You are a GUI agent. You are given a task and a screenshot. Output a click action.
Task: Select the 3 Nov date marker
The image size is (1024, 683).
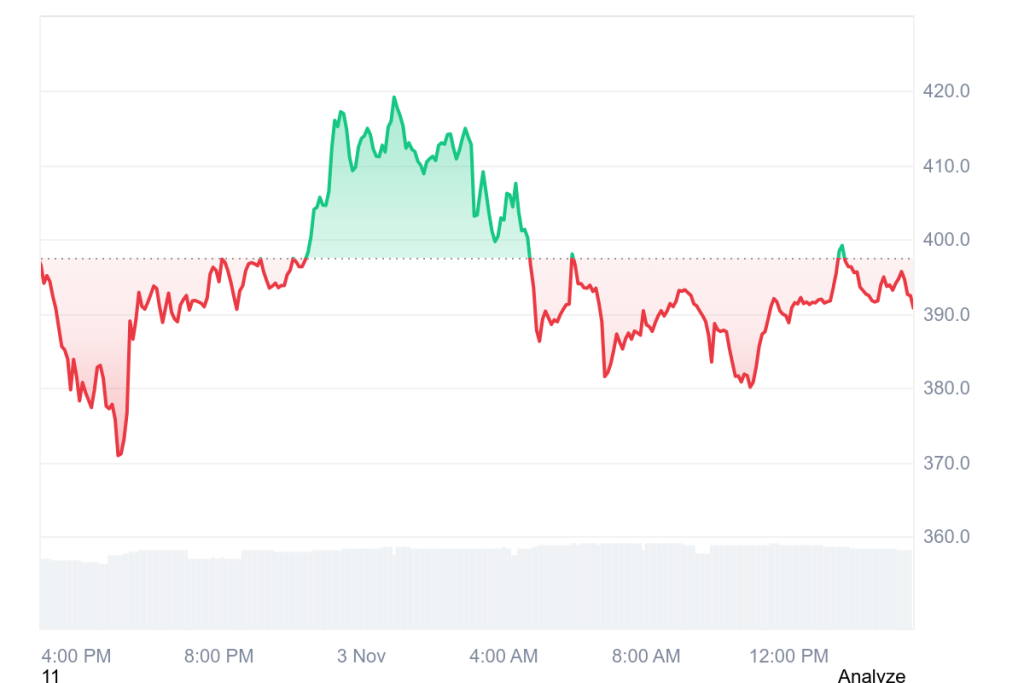[361, 656]
